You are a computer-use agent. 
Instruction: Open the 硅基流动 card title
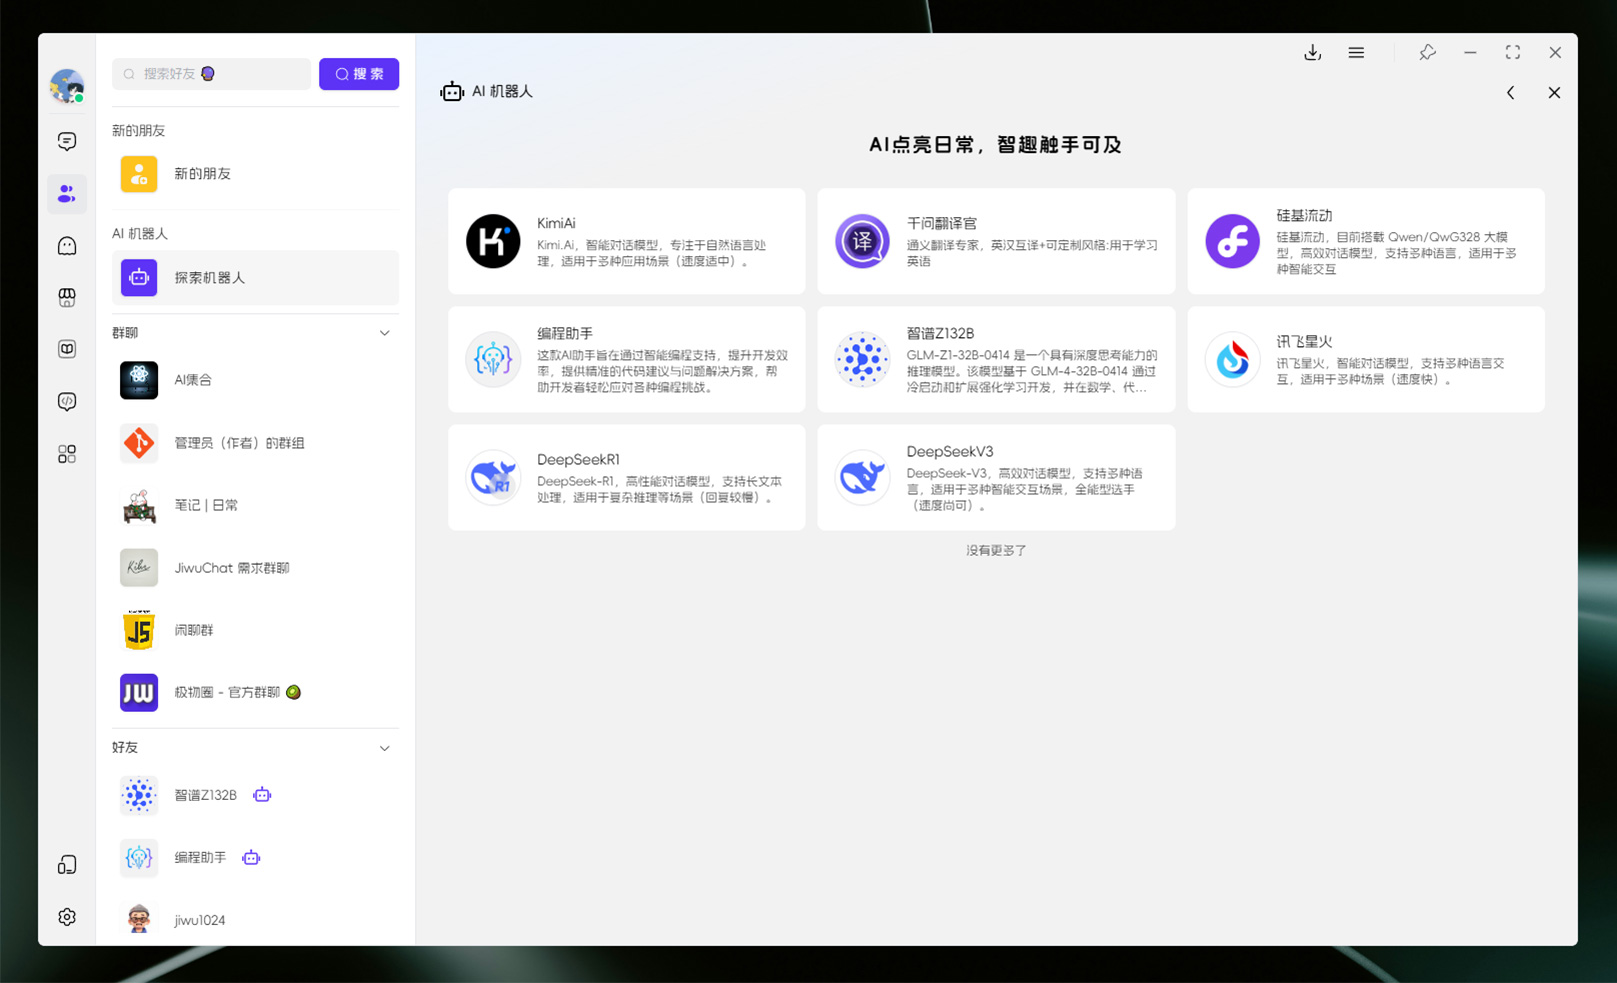[x=1304, y=215]
